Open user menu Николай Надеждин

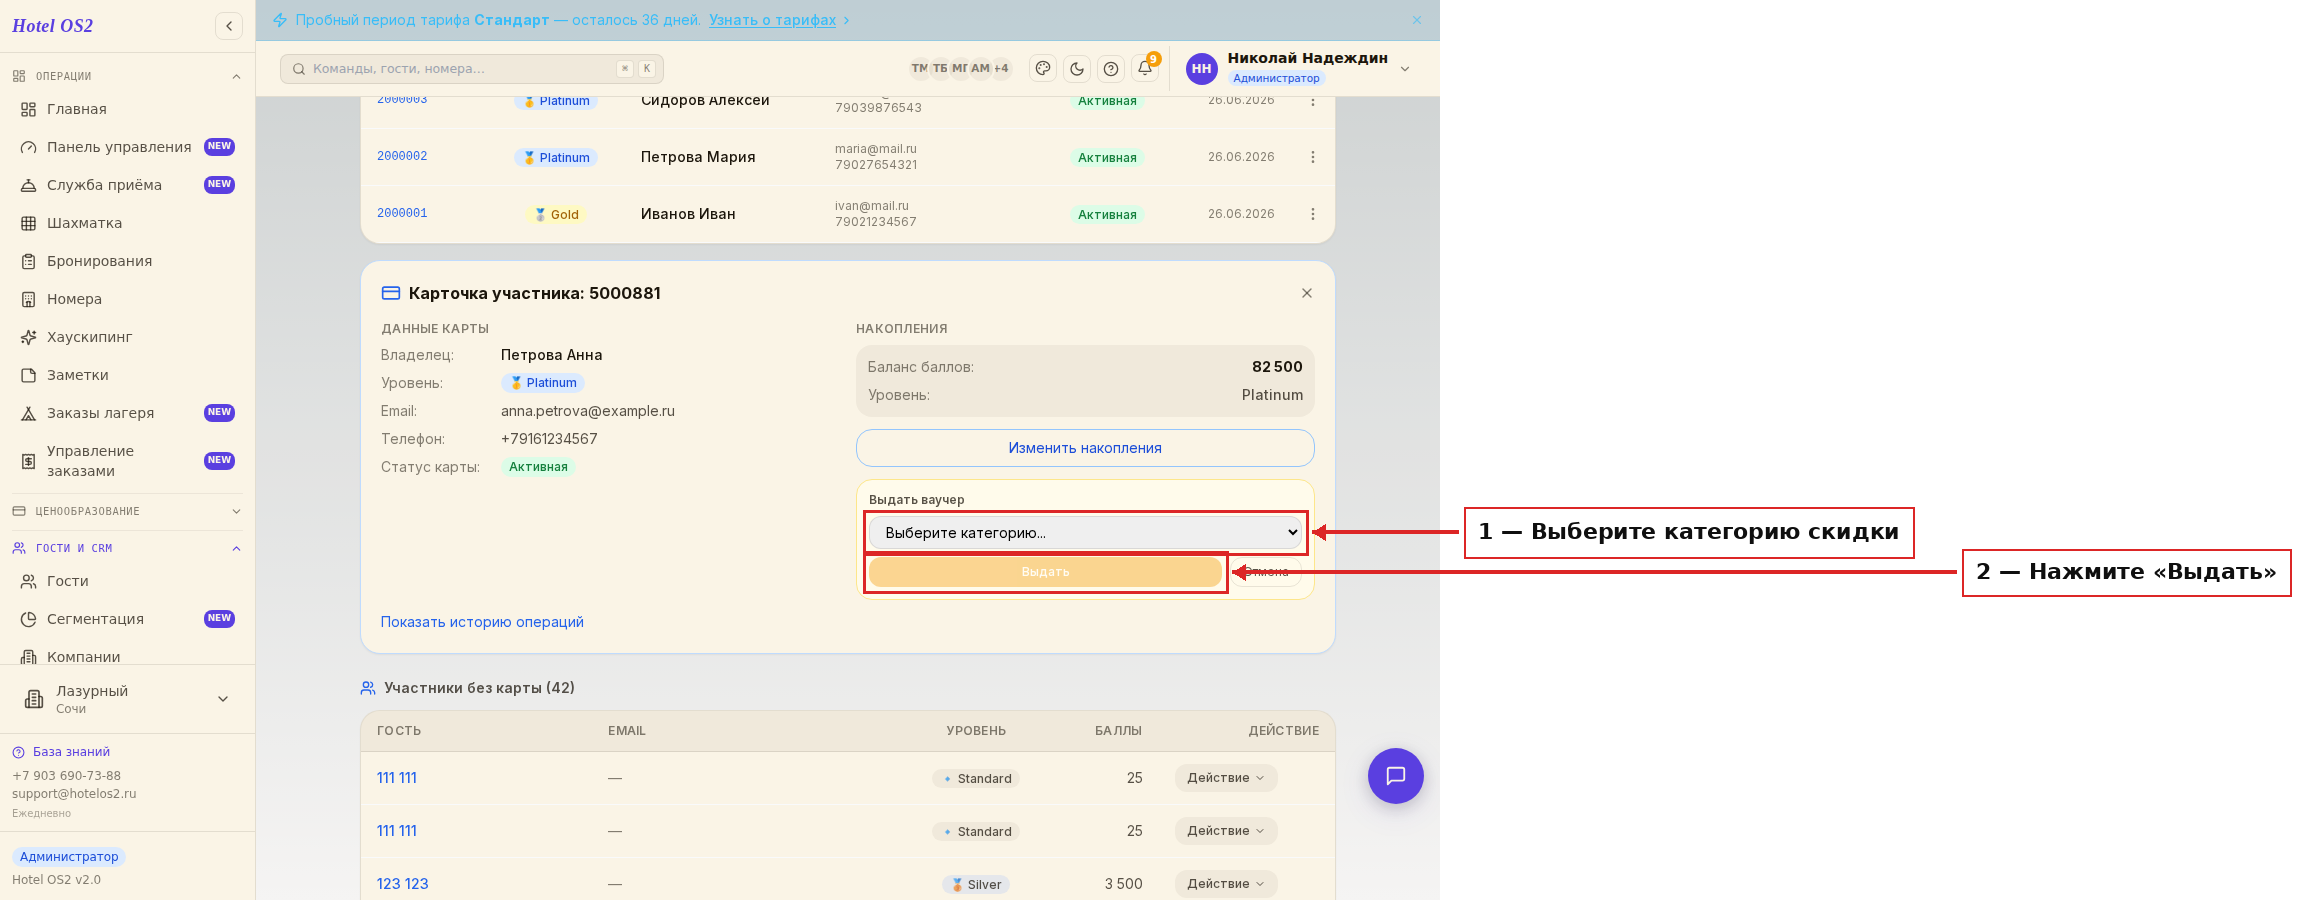(1299, 68)
